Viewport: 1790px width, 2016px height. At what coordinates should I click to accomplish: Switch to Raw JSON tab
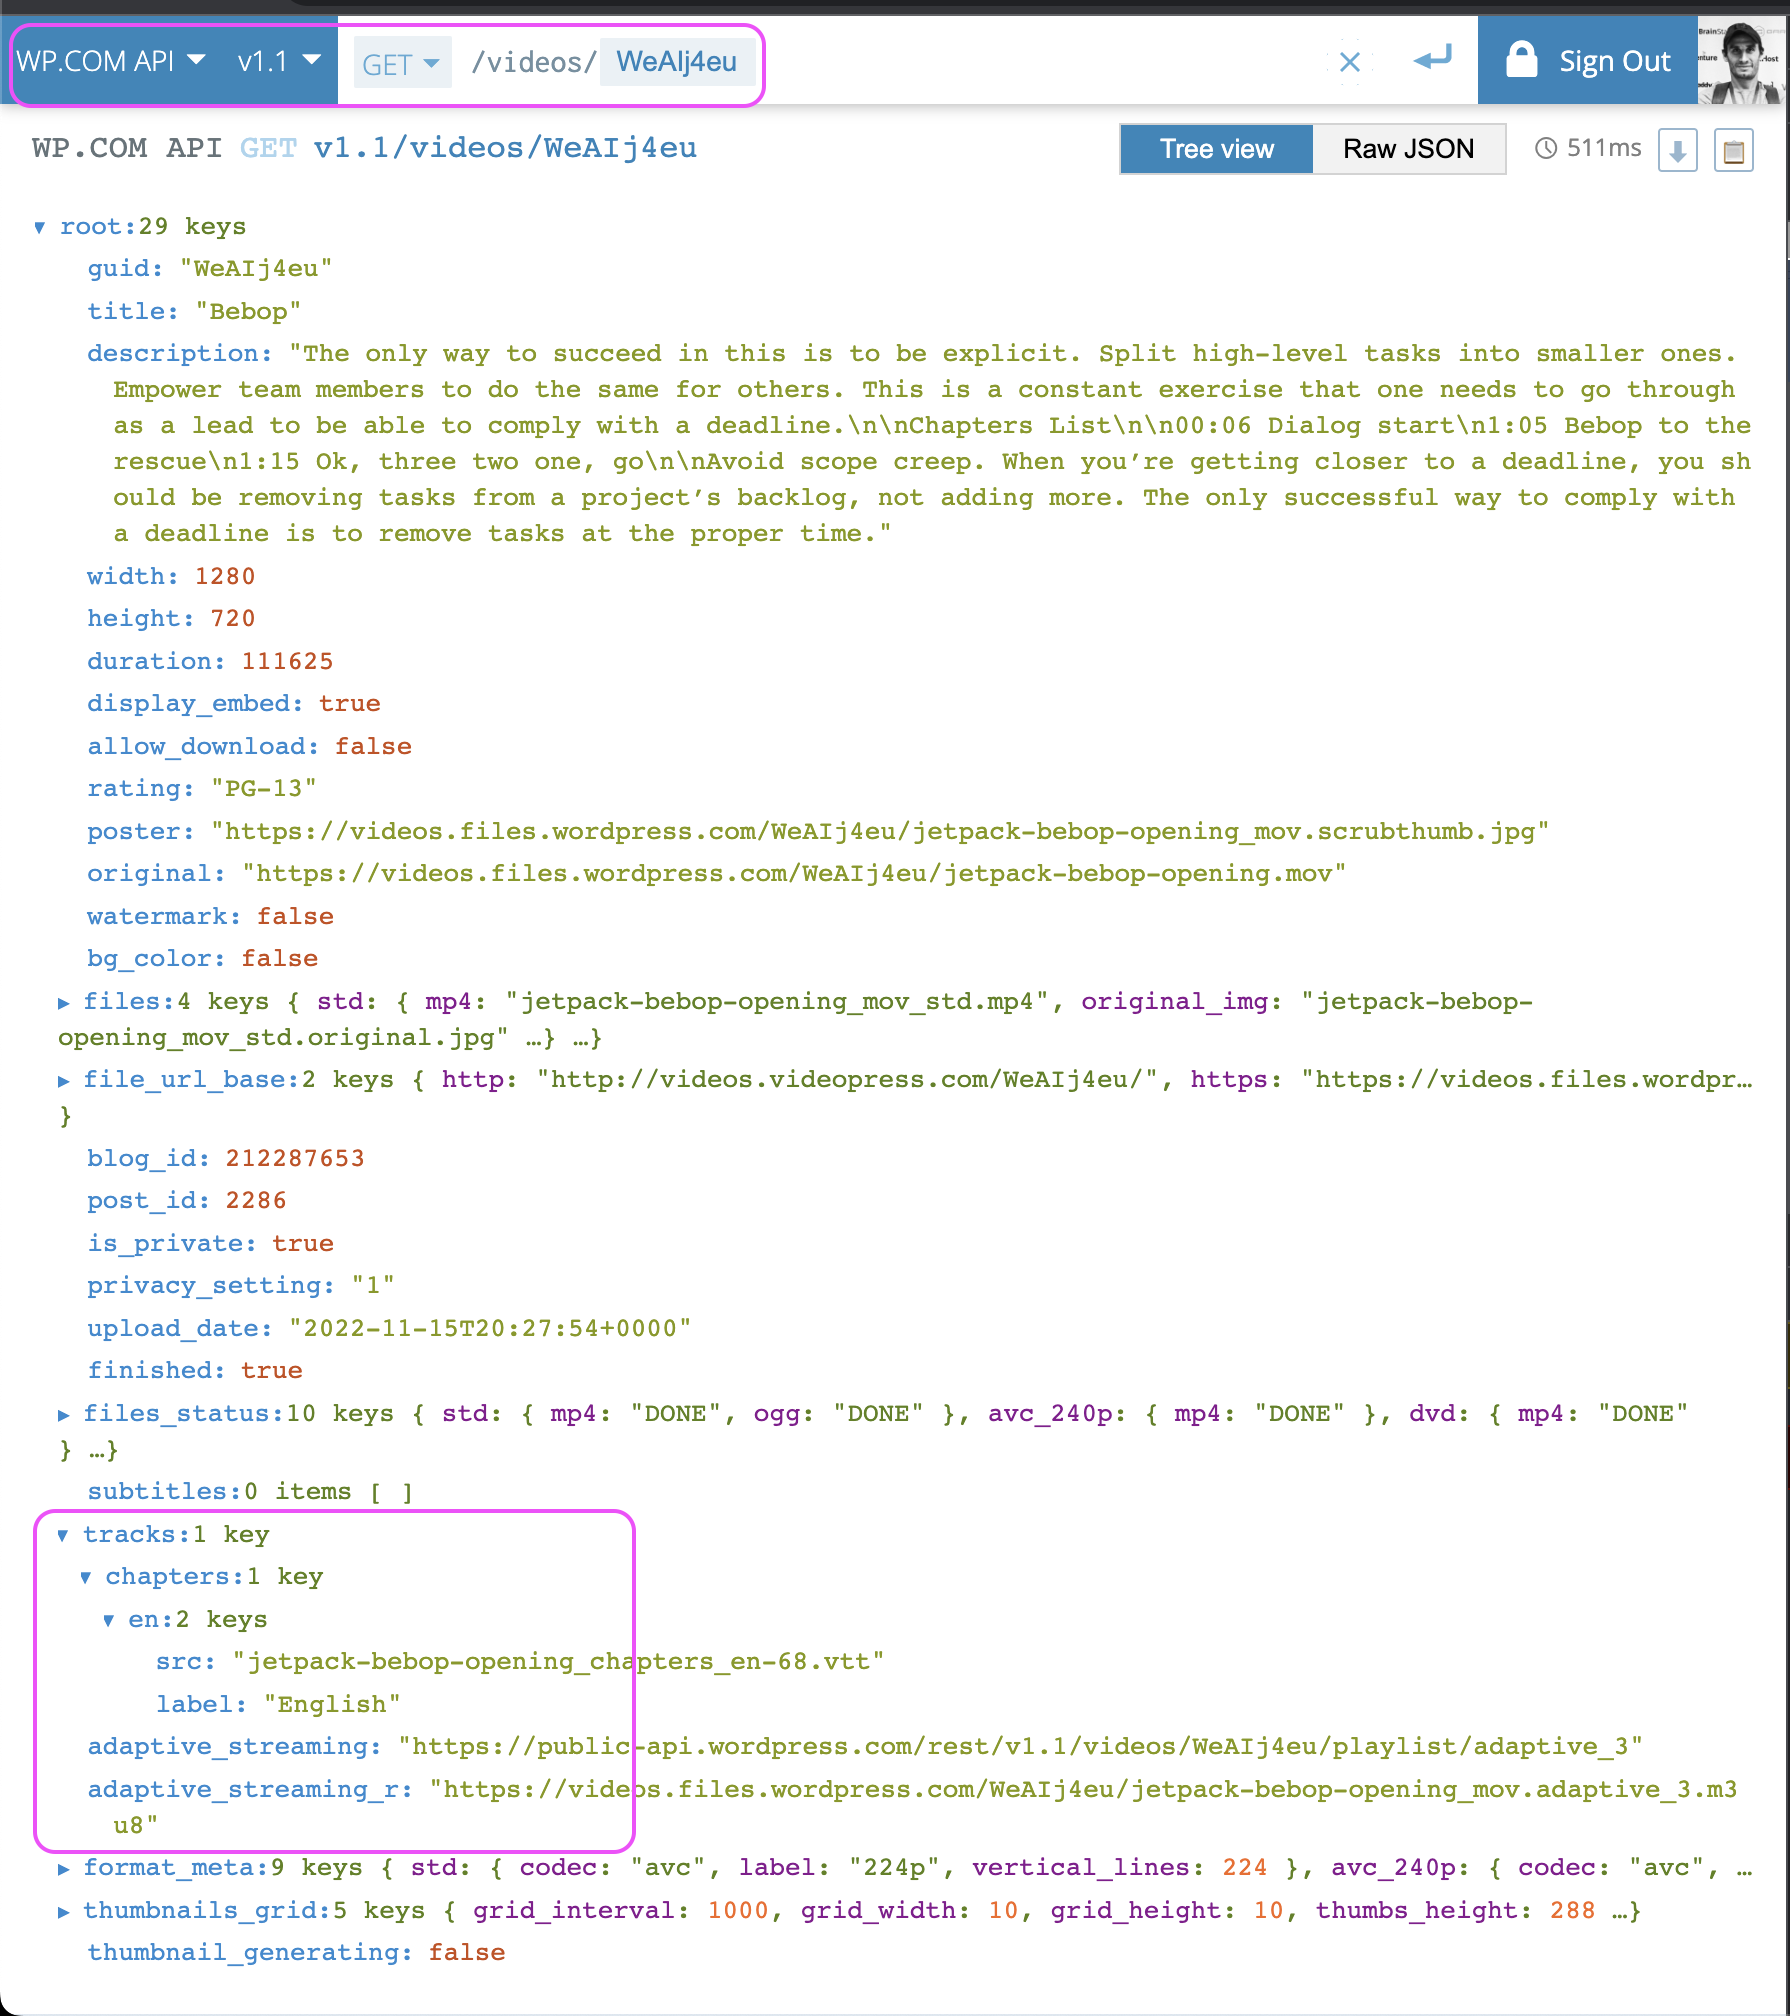(1408, 149)
